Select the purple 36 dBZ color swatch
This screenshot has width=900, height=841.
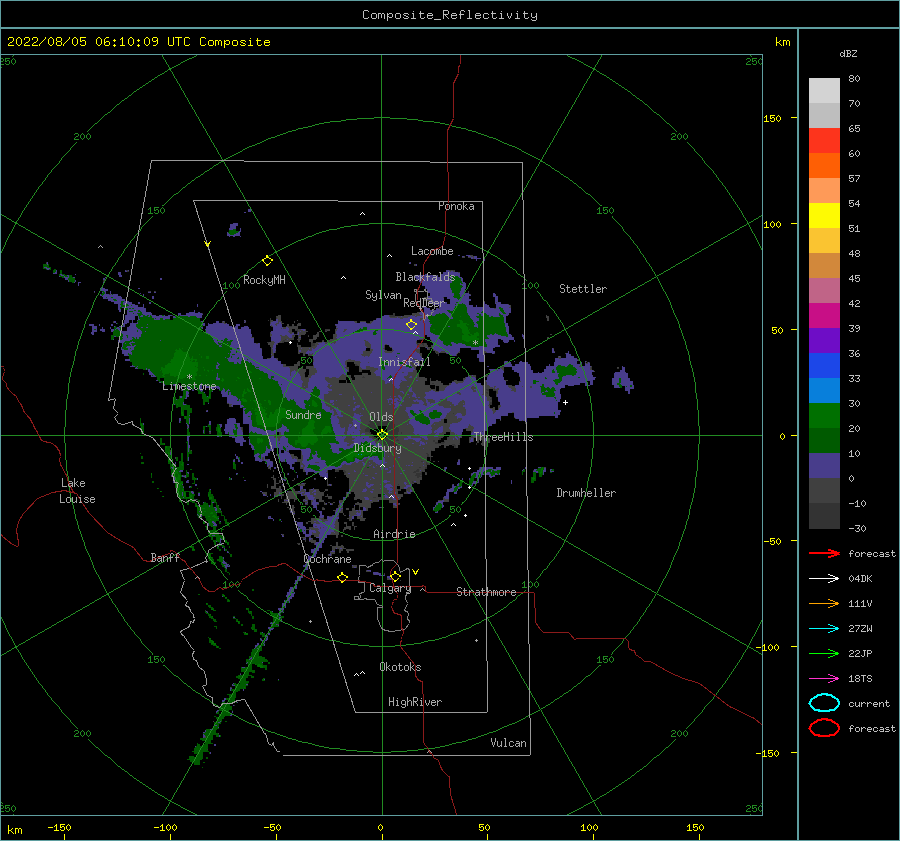(x=824, y=340)
